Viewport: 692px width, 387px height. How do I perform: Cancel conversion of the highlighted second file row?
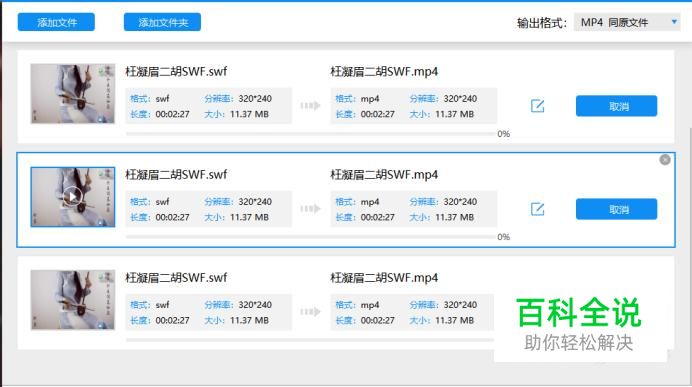[616, 209]
